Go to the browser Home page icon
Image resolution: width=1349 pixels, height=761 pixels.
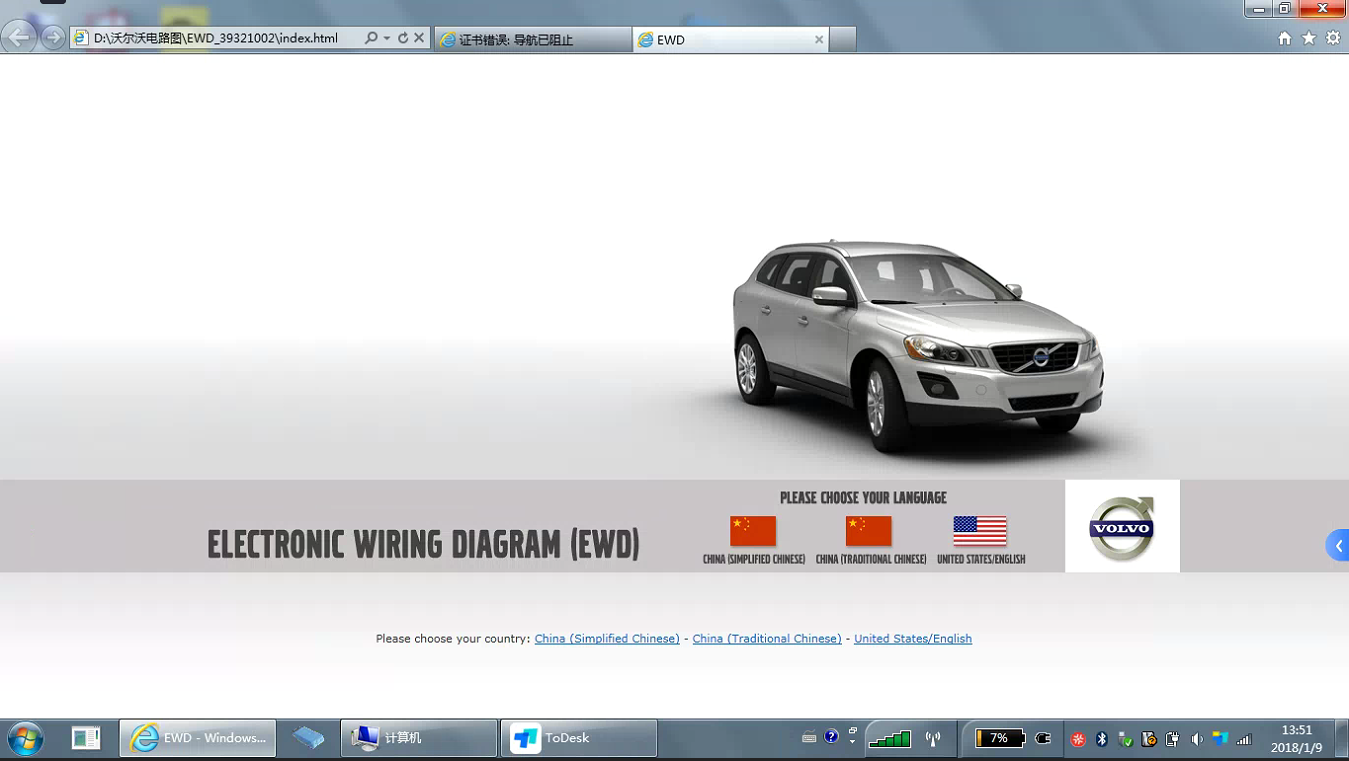click(1285, 38)
